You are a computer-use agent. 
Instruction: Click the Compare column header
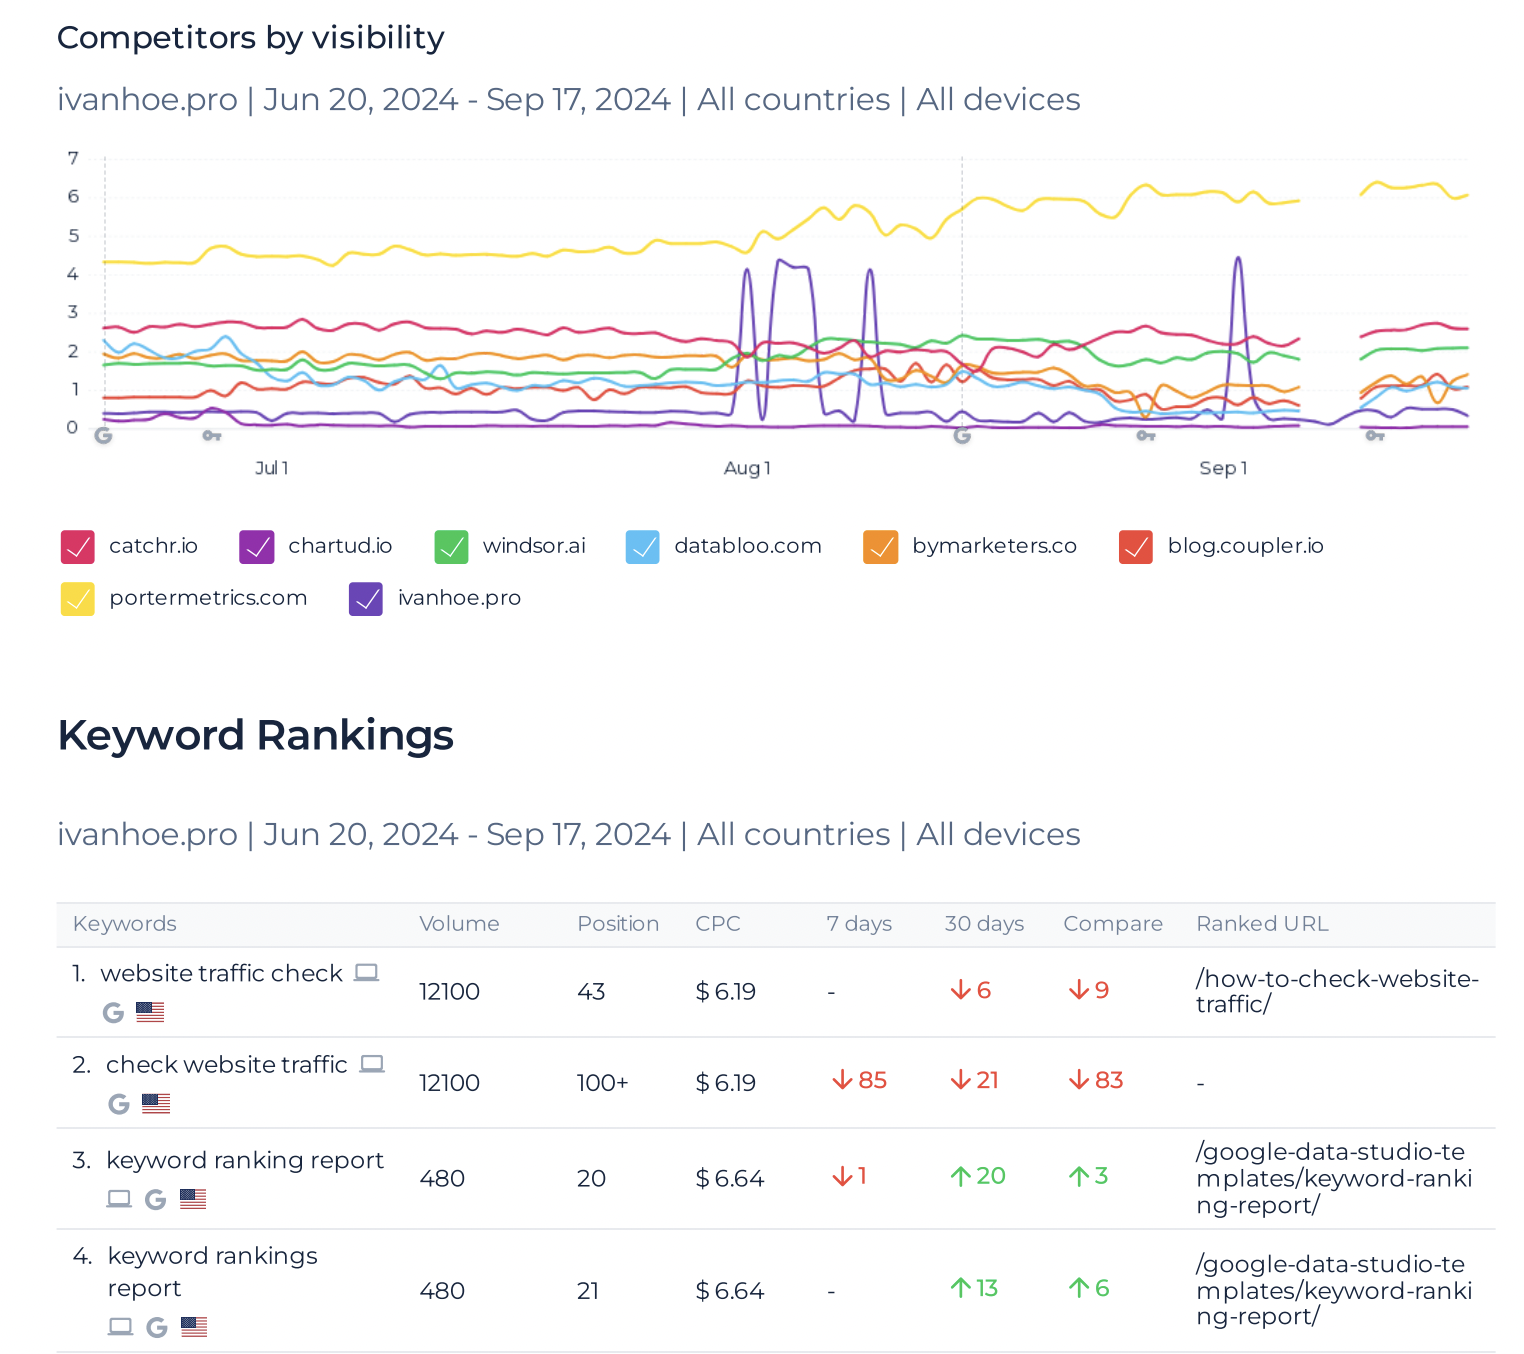[1113, 924]
